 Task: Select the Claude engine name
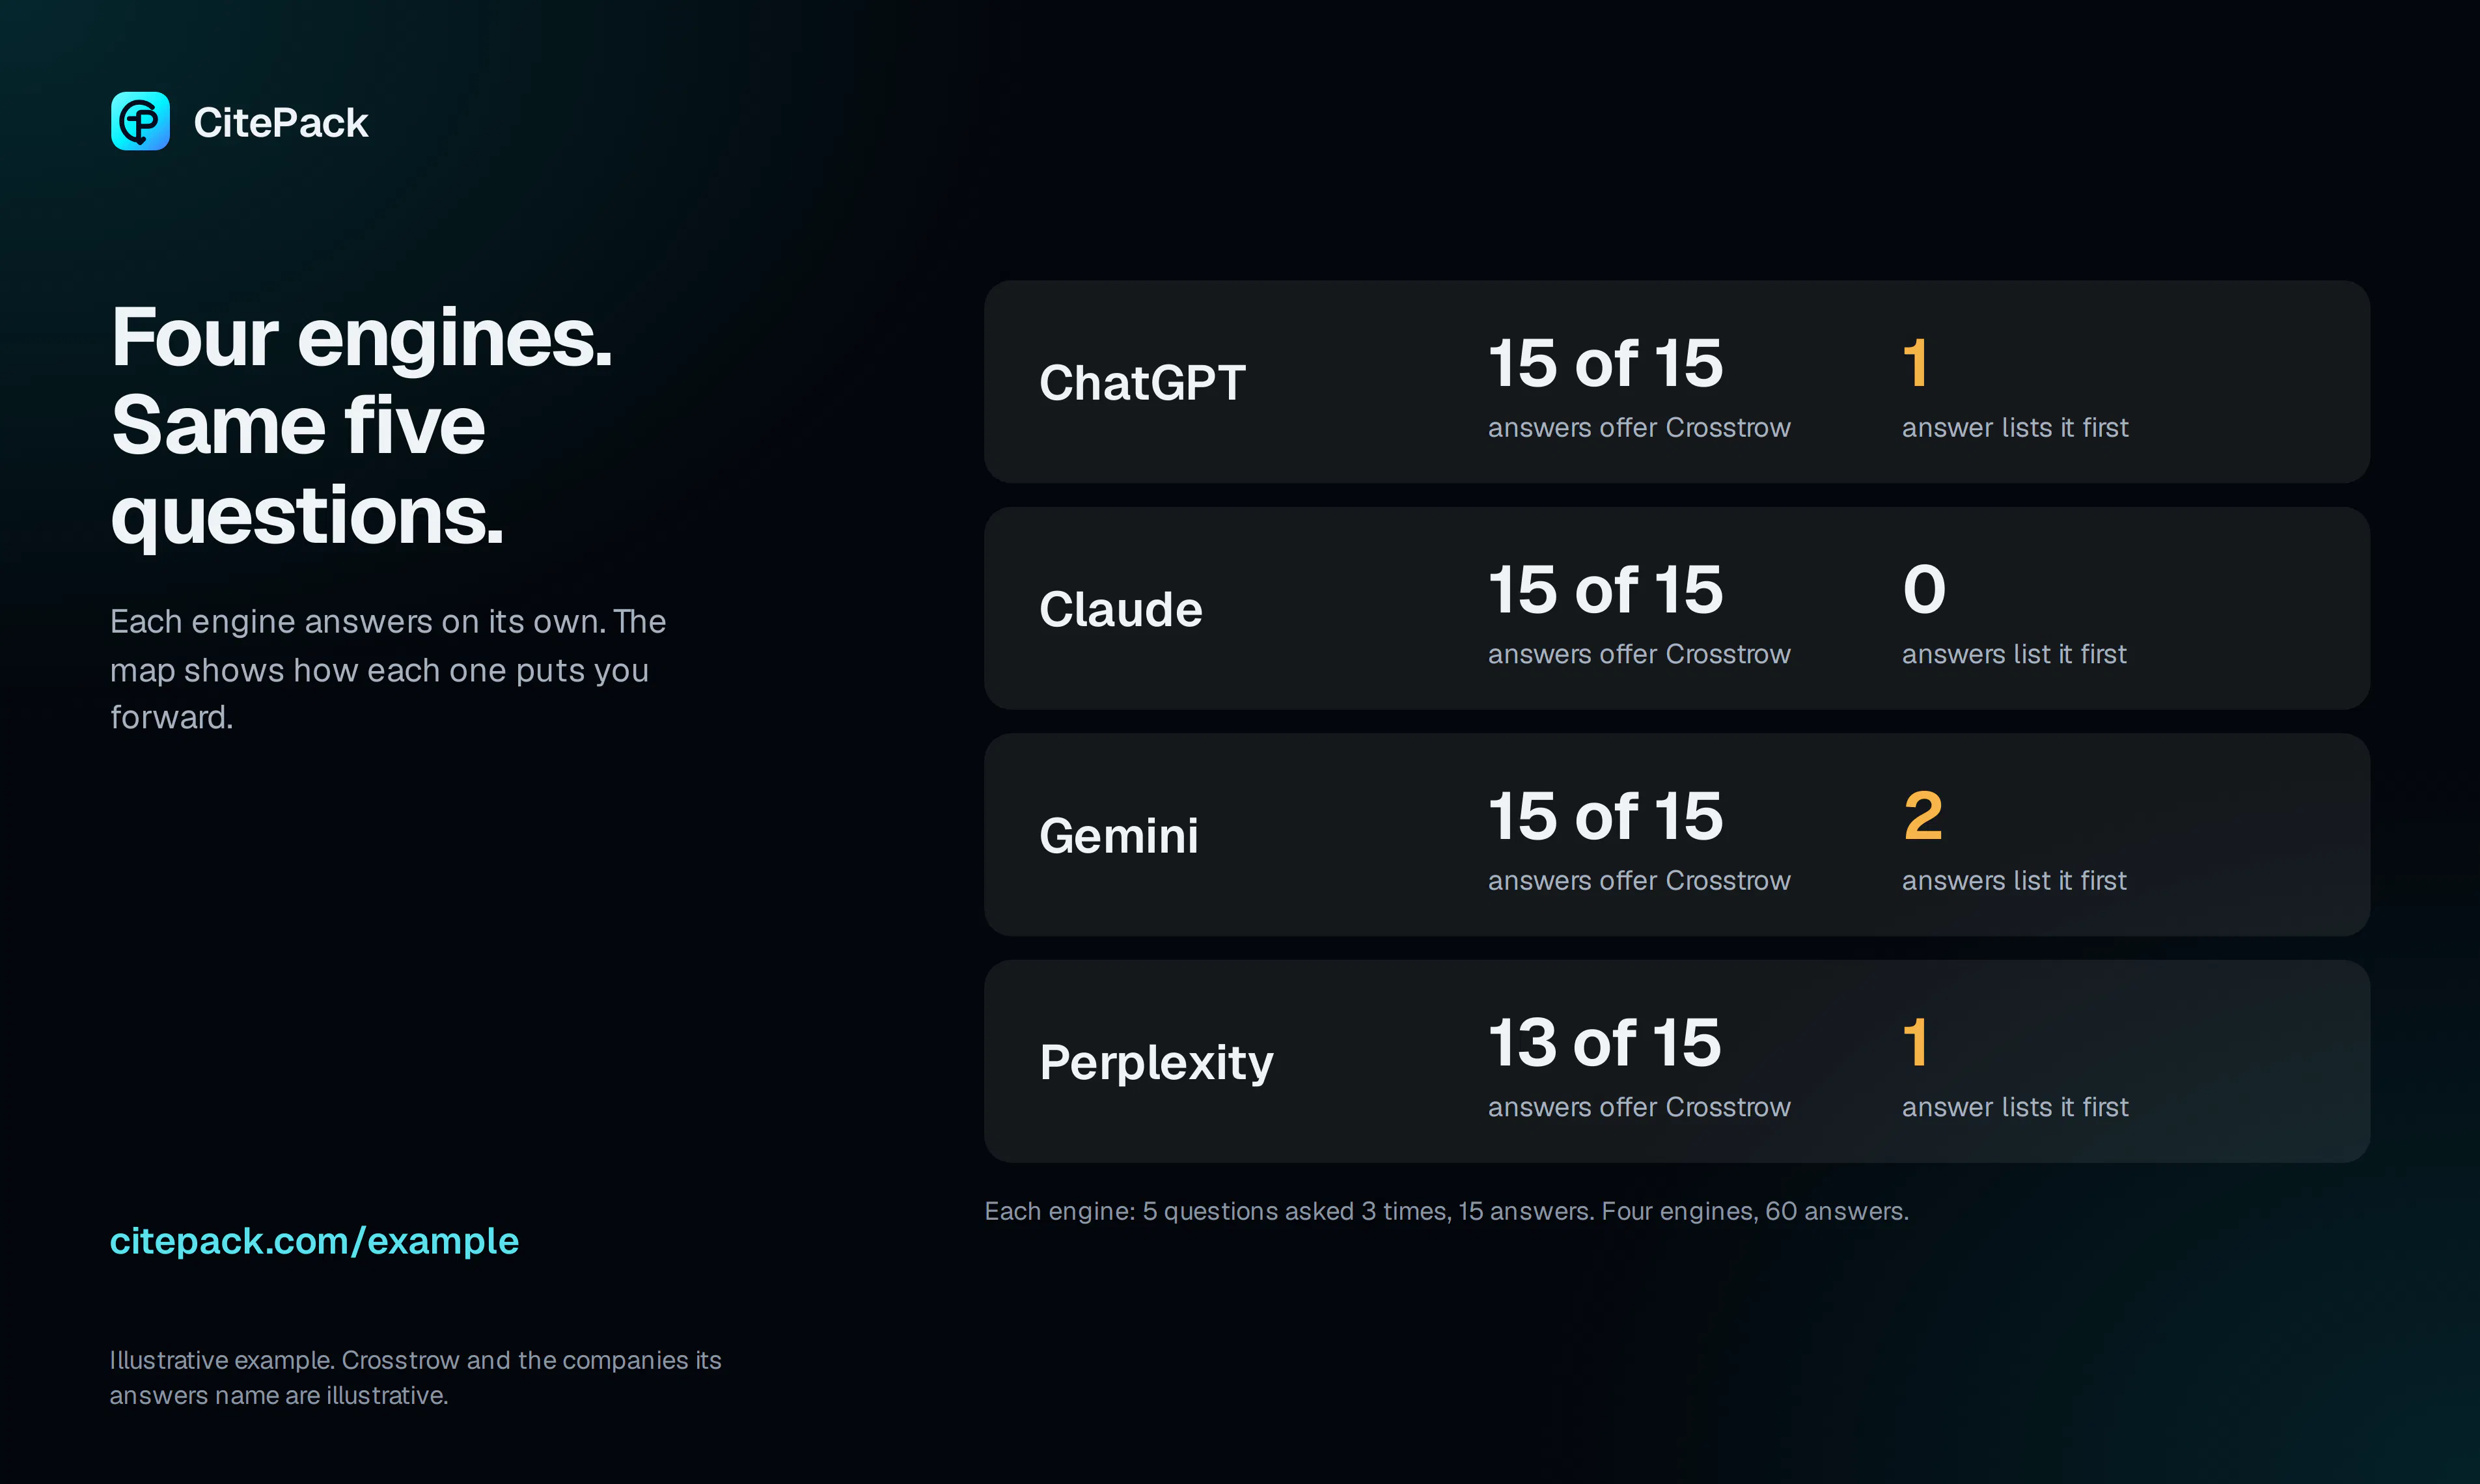1120,609
